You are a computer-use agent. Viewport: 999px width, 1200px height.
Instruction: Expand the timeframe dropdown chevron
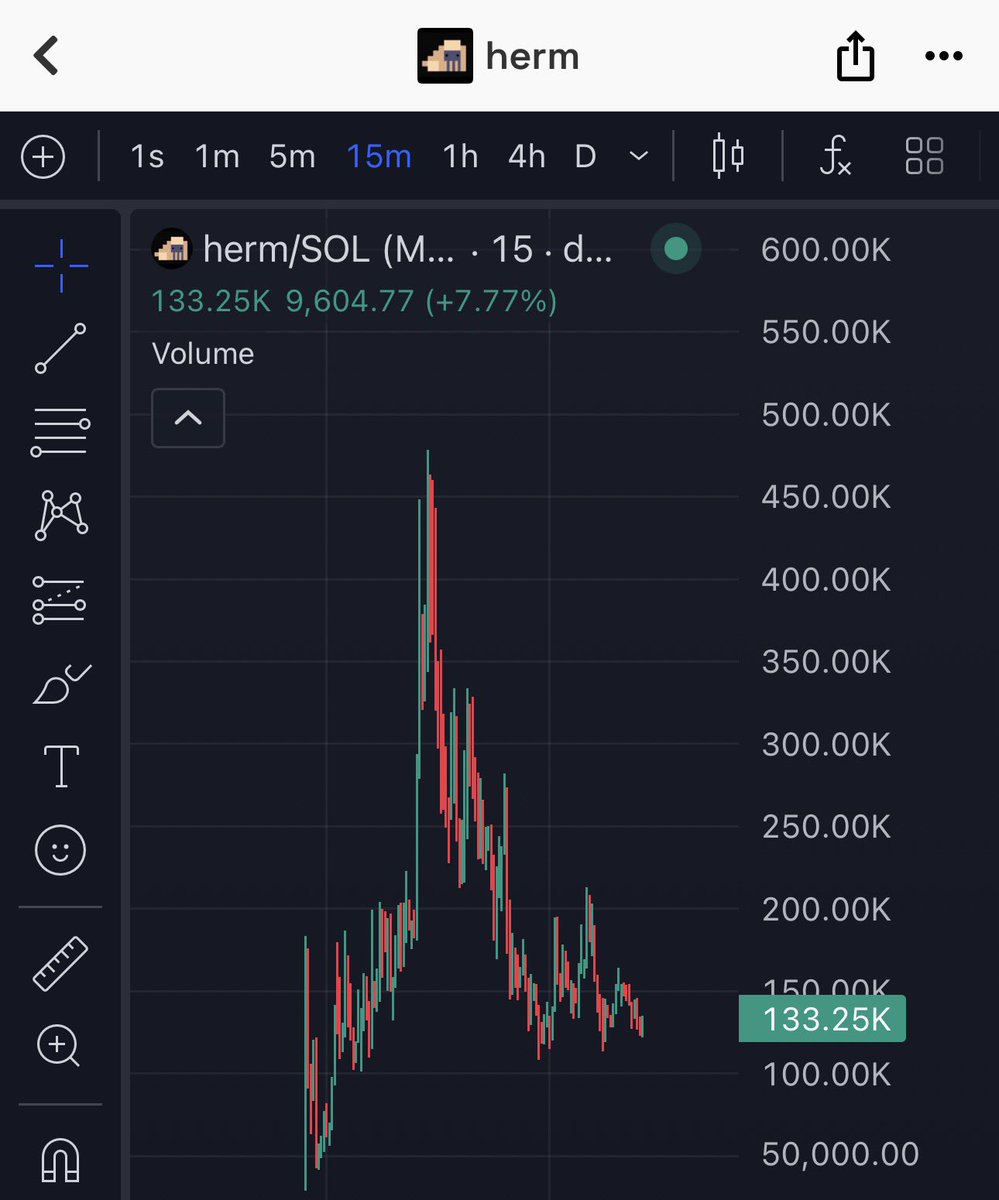tap(639, 157)
